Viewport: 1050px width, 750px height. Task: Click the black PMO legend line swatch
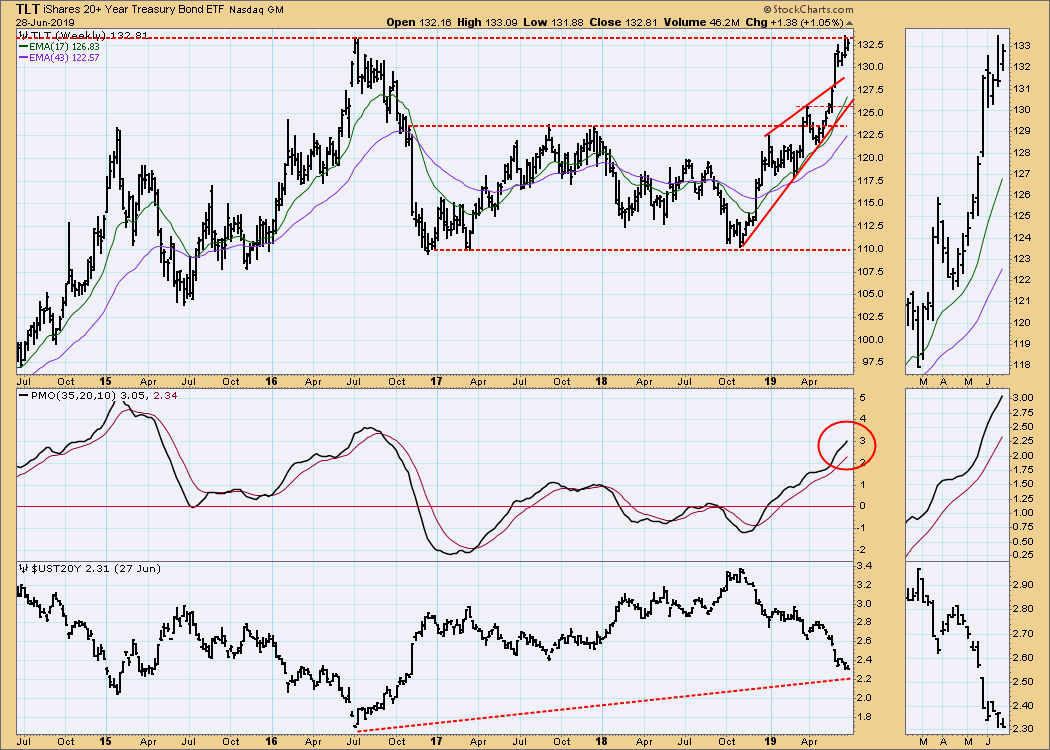[x=24, y=395]
